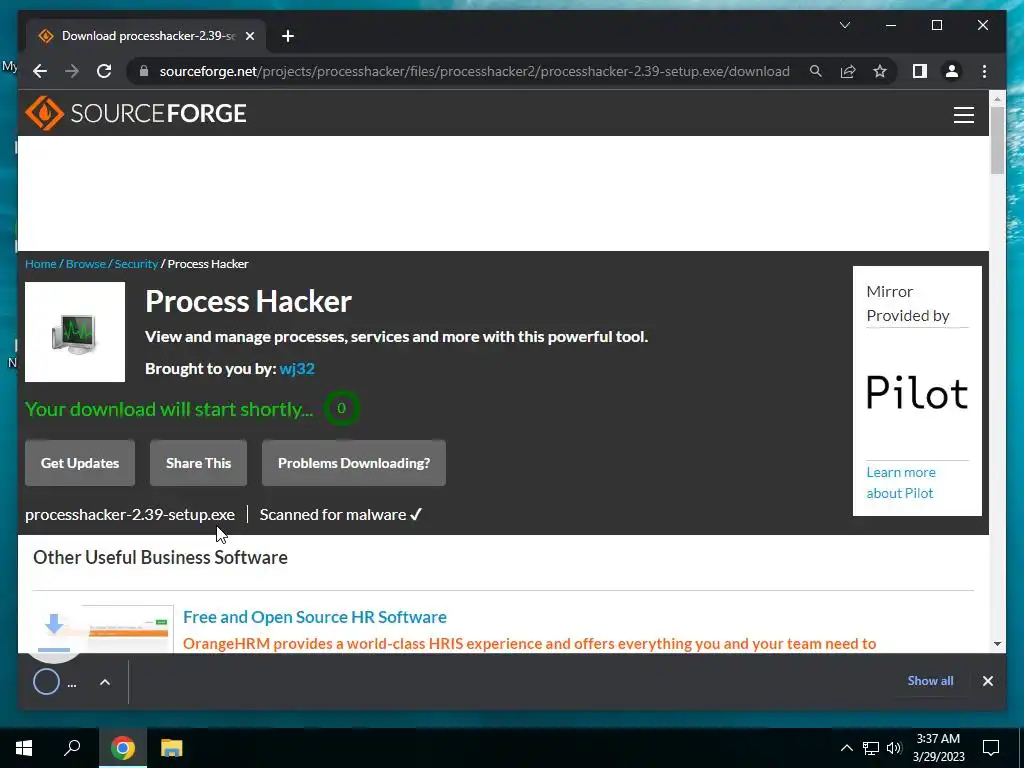Open the taskbar clock and date

tap(938, 748)
